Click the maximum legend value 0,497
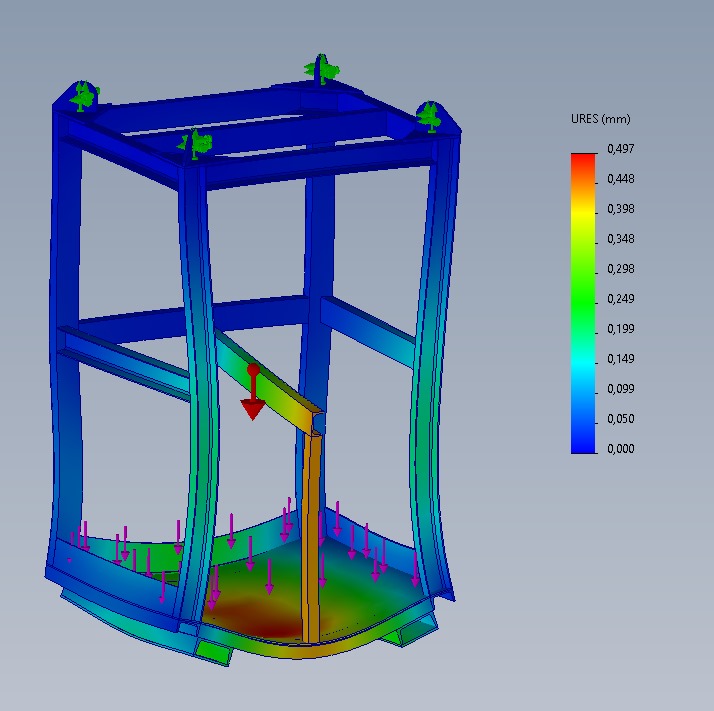This screenshot has width=714, height=711. (621, 149)
